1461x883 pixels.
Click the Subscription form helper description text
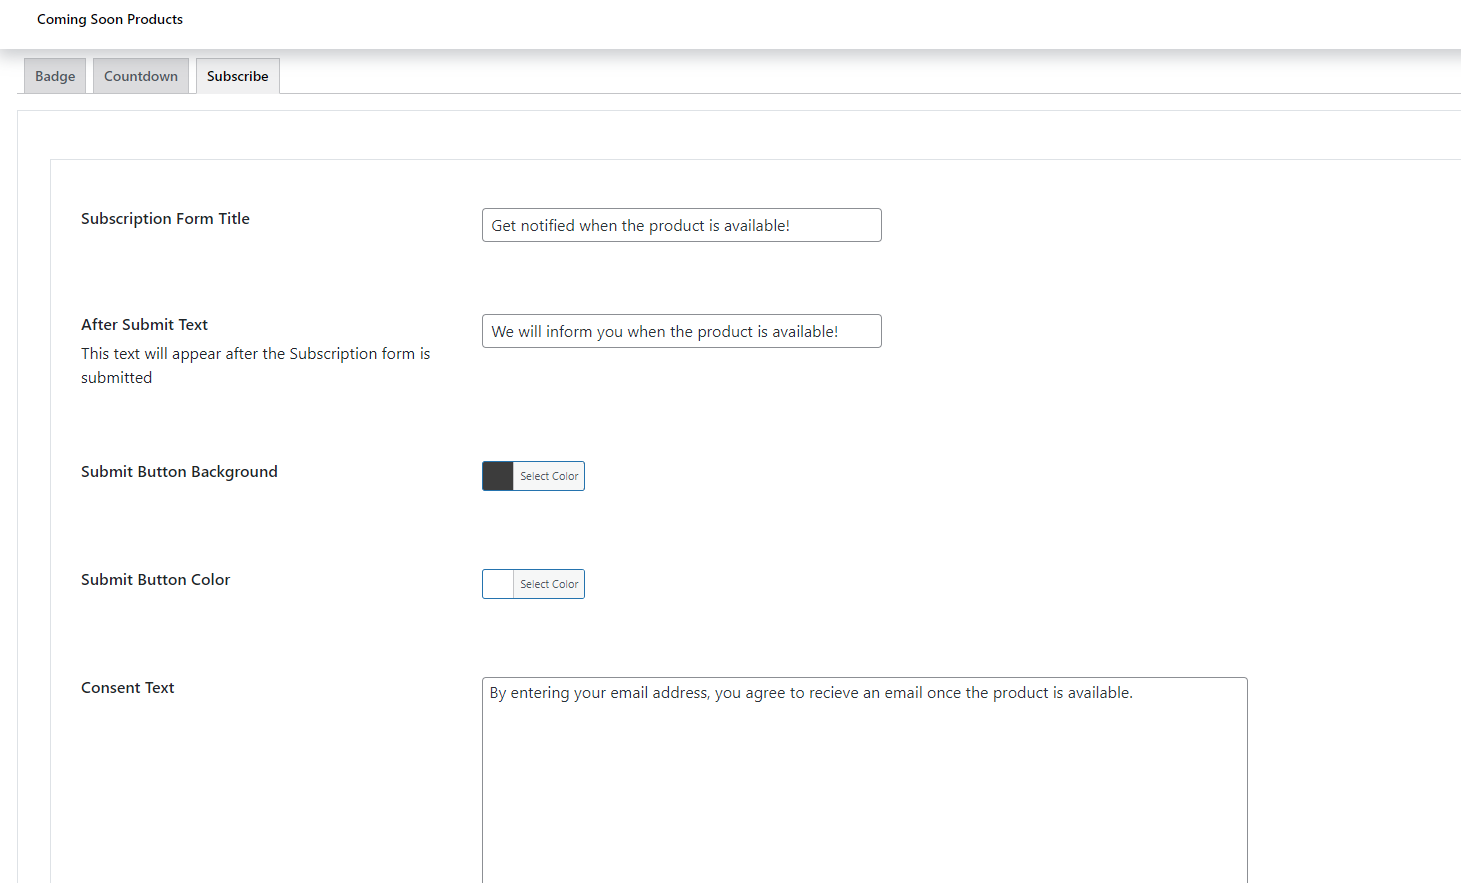point(255,365)
